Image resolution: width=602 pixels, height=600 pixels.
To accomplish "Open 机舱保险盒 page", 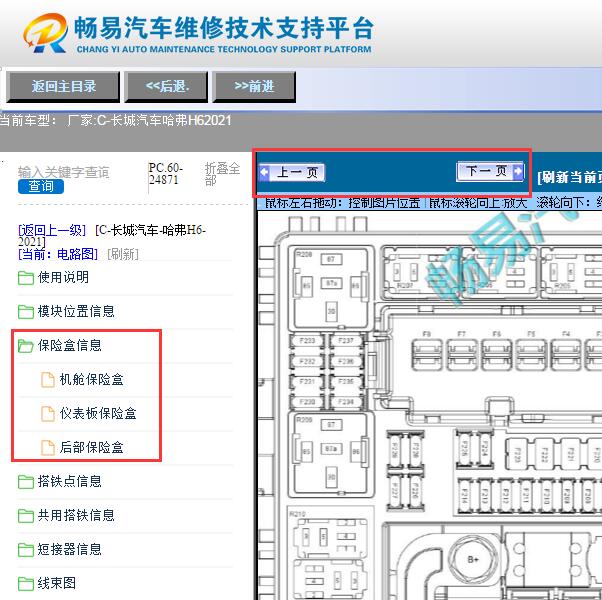I will coord(91,379).
